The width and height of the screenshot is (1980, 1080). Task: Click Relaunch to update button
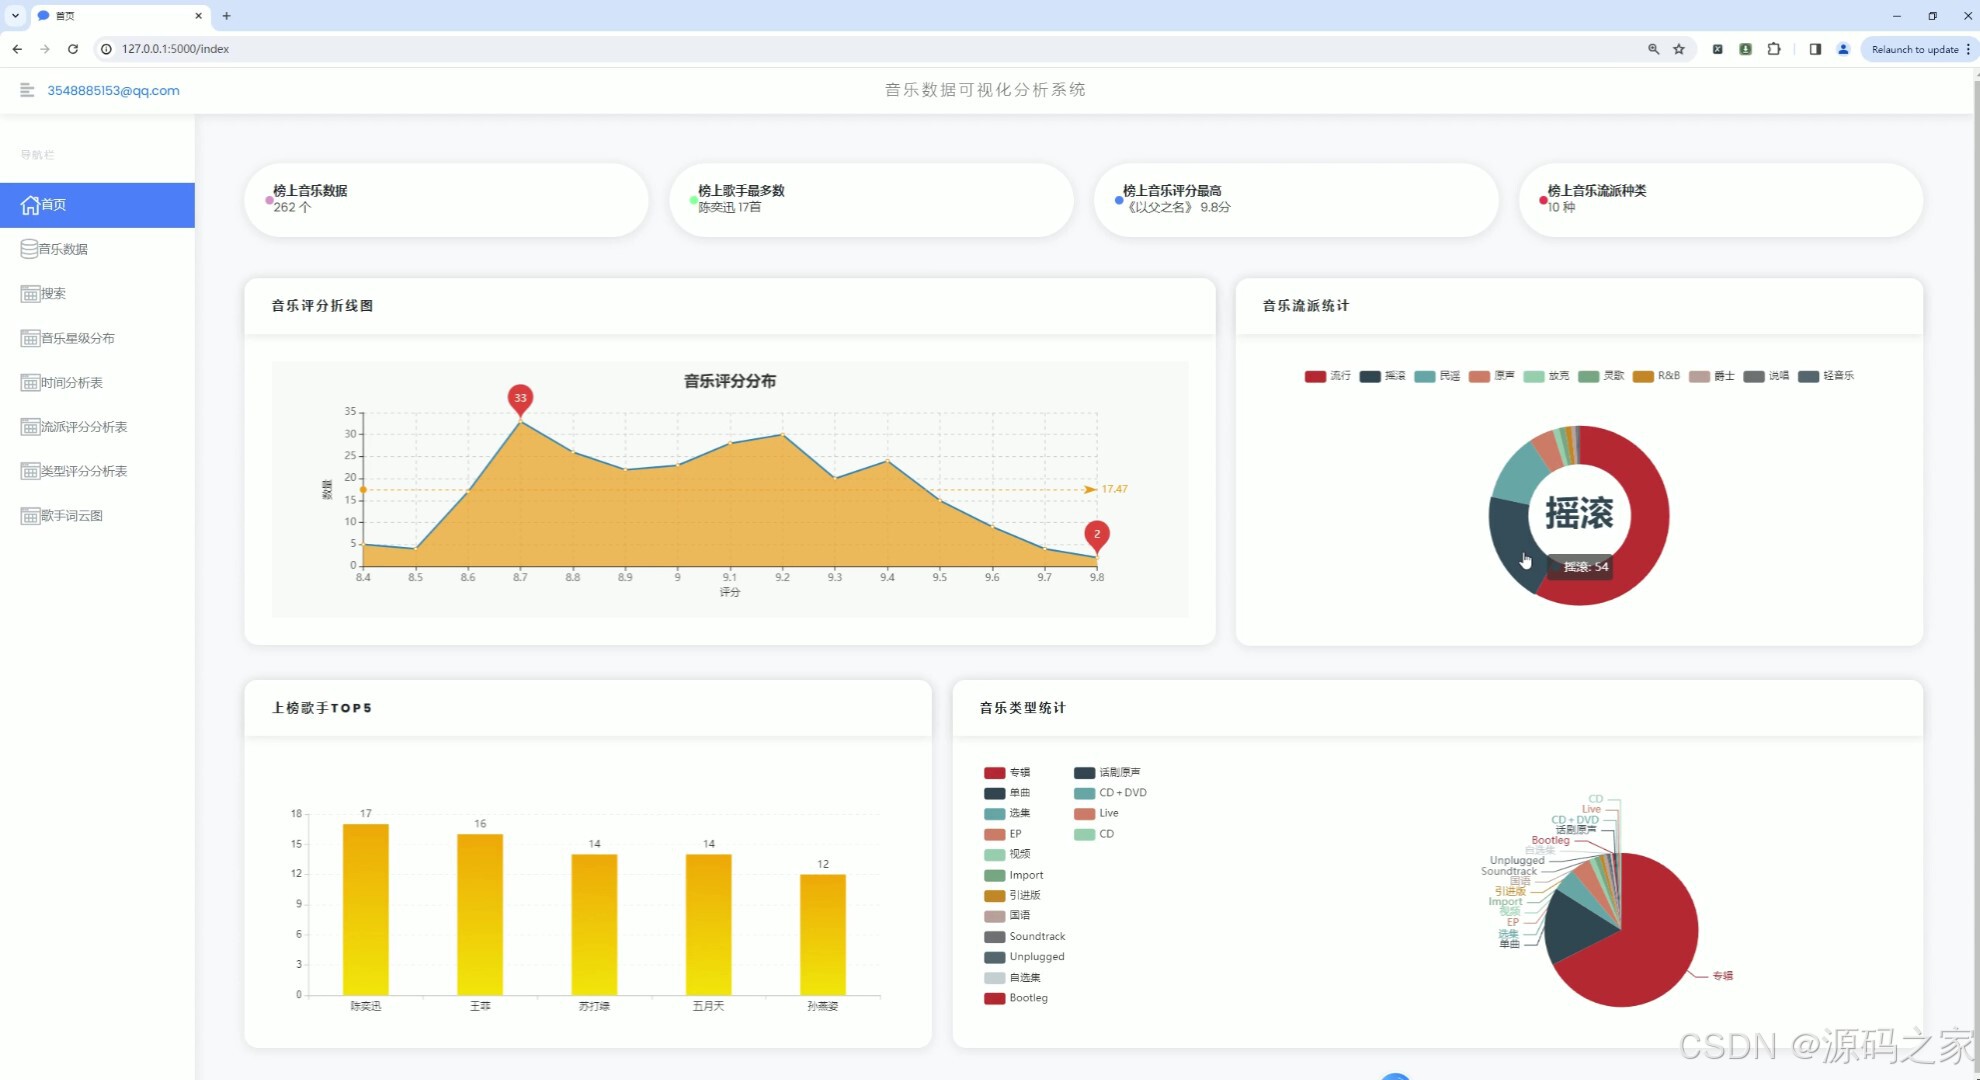[1914, 49]
